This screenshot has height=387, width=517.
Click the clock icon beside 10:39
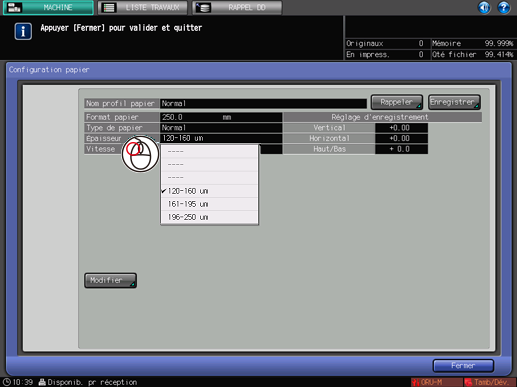7,382
